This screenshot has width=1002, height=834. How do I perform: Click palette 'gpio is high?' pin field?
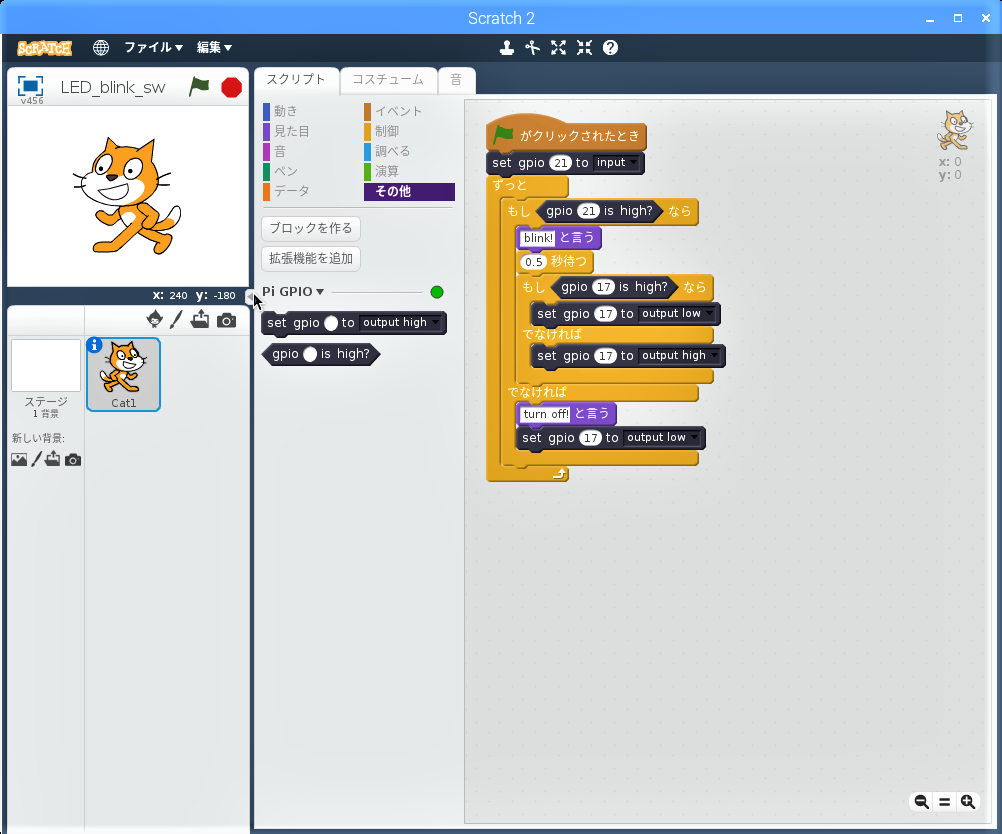(310, 354)
